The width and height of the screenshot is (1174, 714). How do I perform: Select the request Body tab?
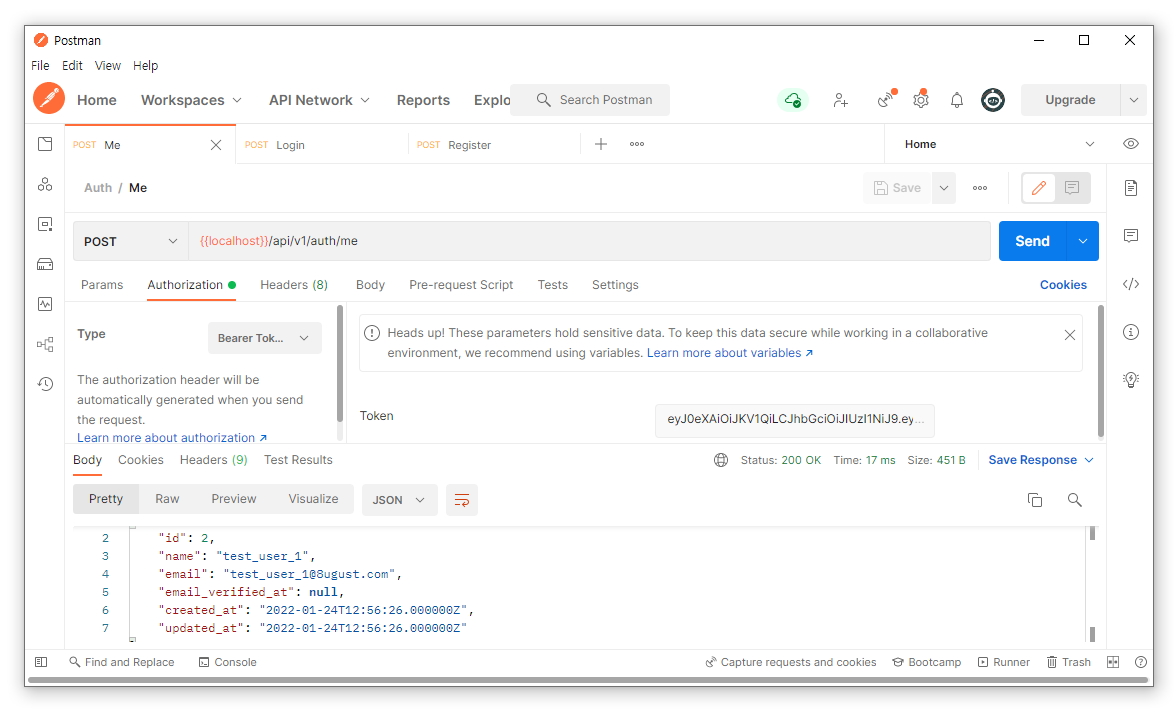coord(370,285)
